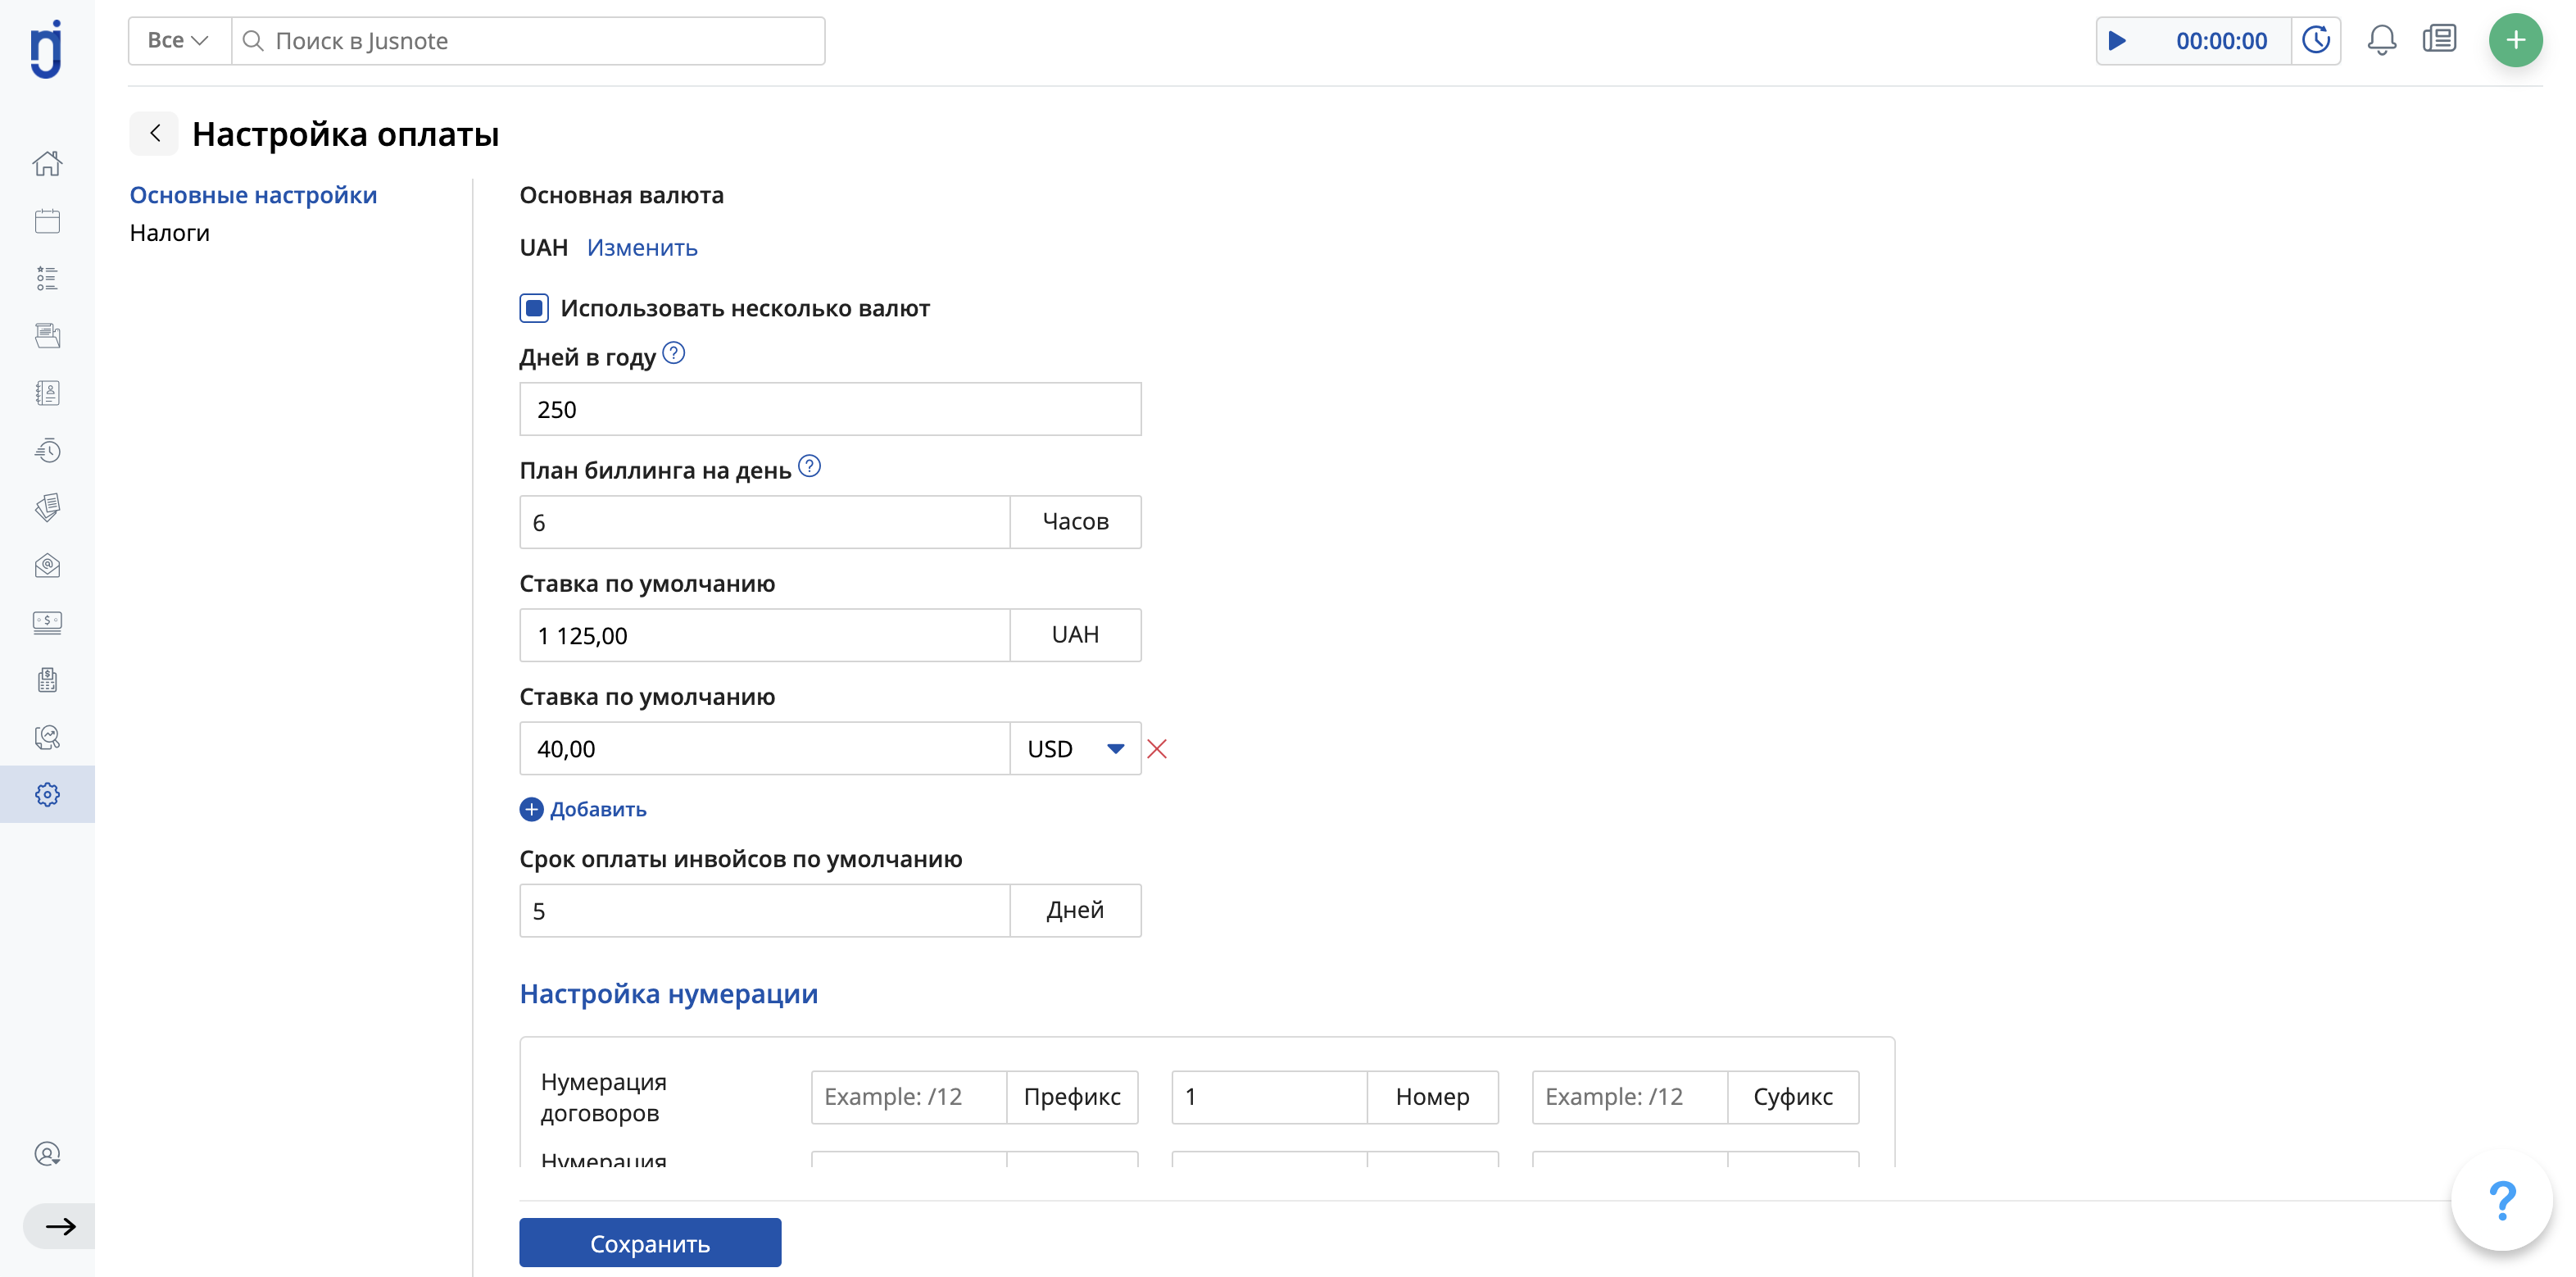Viewport: 2576px width, 1277px height.
Task: Go back with the chevron arrow
Action: [154, 133]
